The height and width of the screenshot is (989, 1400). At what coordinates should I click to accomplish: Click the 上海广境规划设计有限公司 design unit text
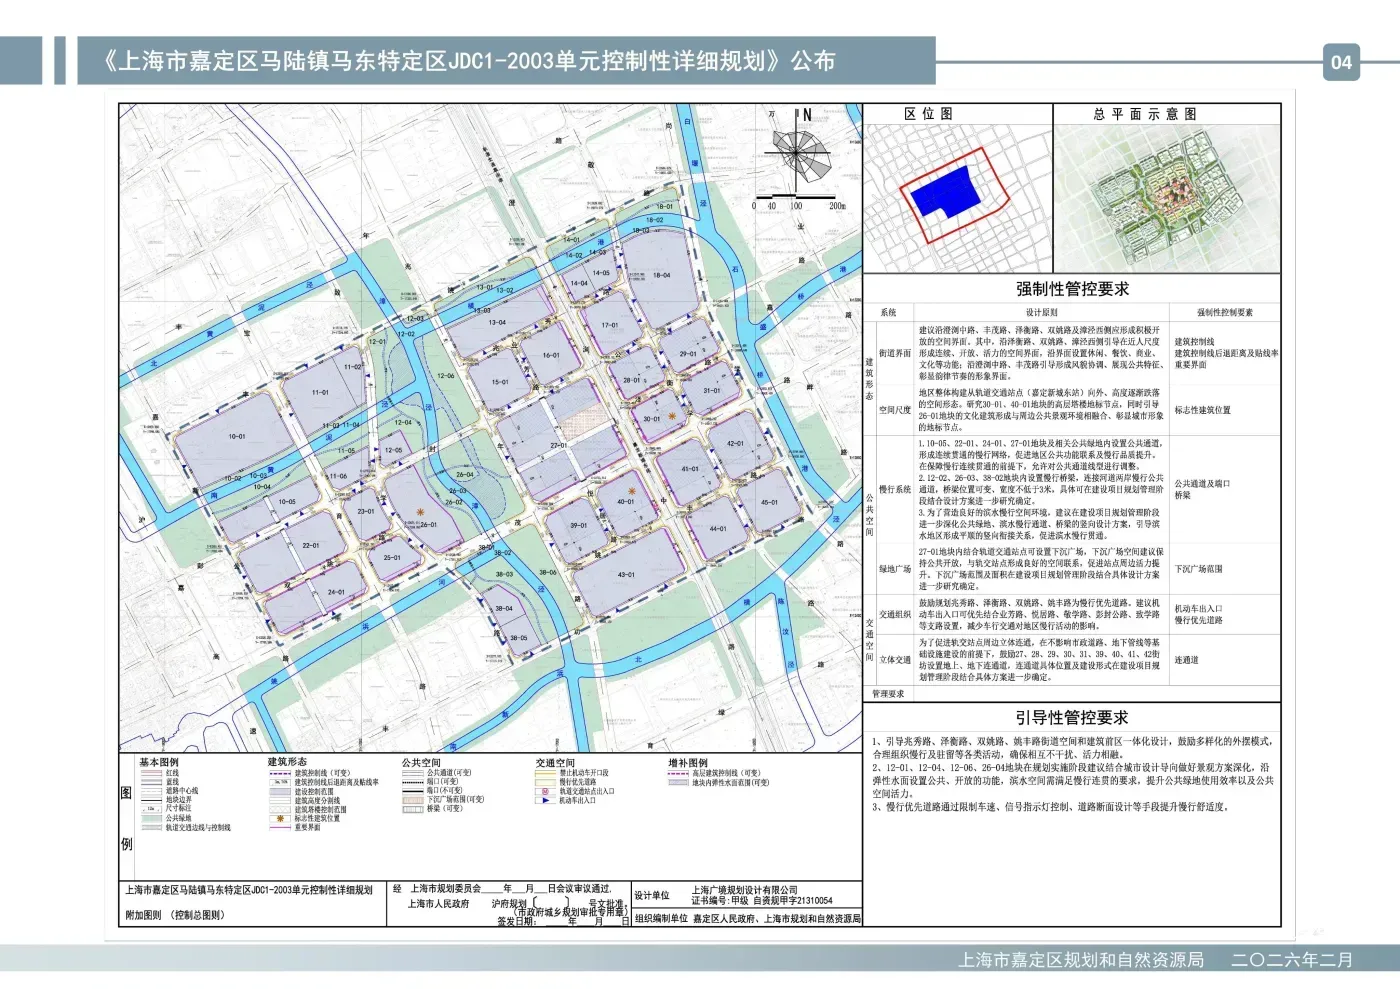744,889
